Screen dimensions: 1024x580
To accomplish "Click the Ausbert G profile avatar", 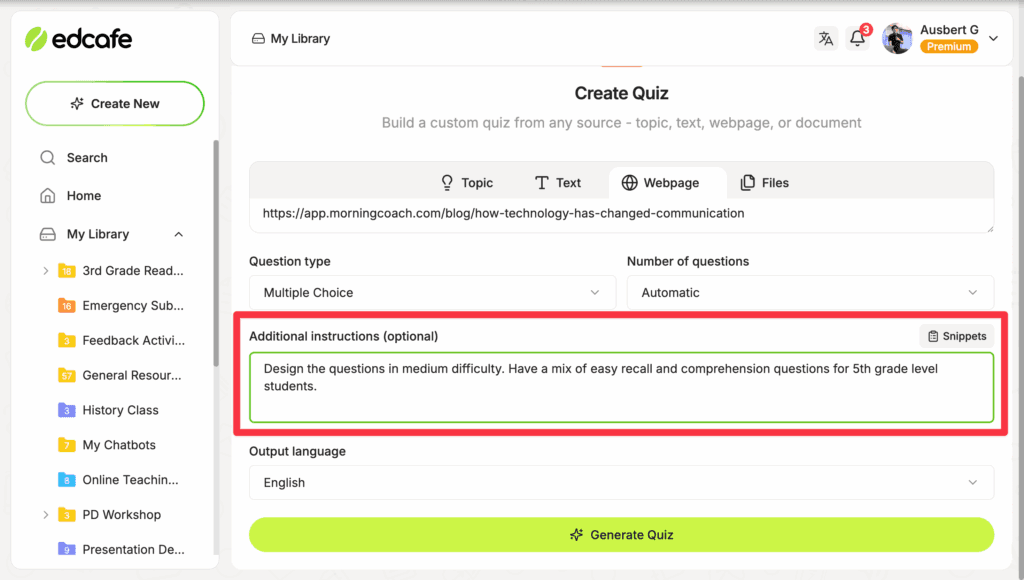I will click(897, 39).
